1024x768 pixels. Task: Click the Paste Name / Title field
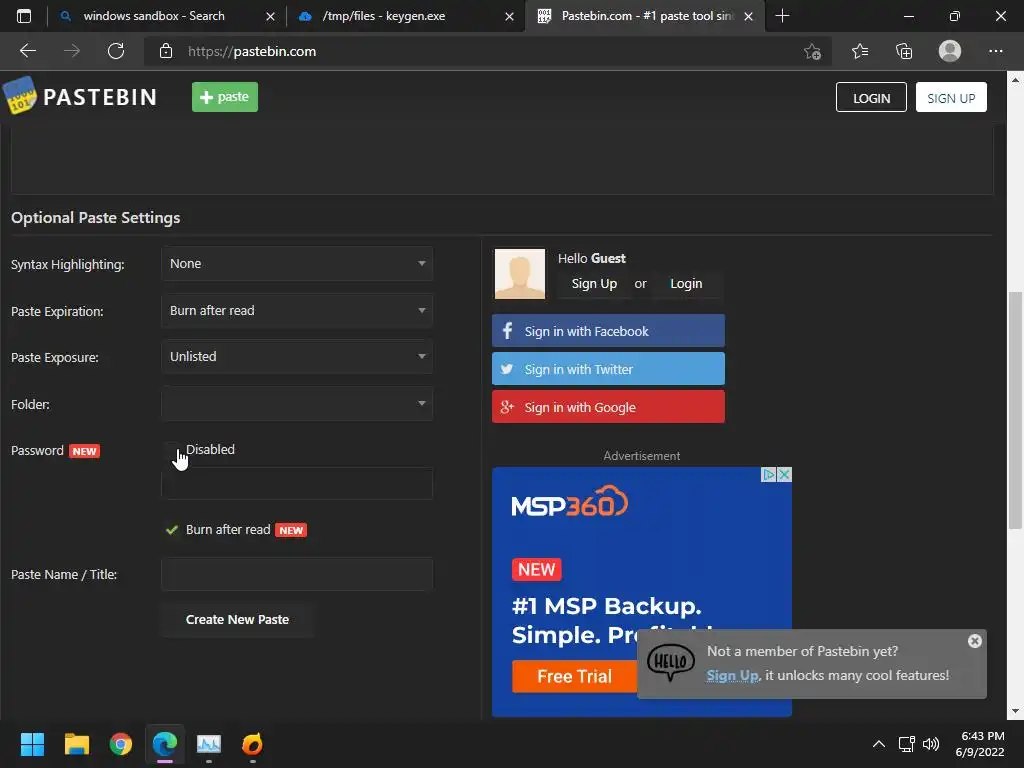(x=297, y=575)
